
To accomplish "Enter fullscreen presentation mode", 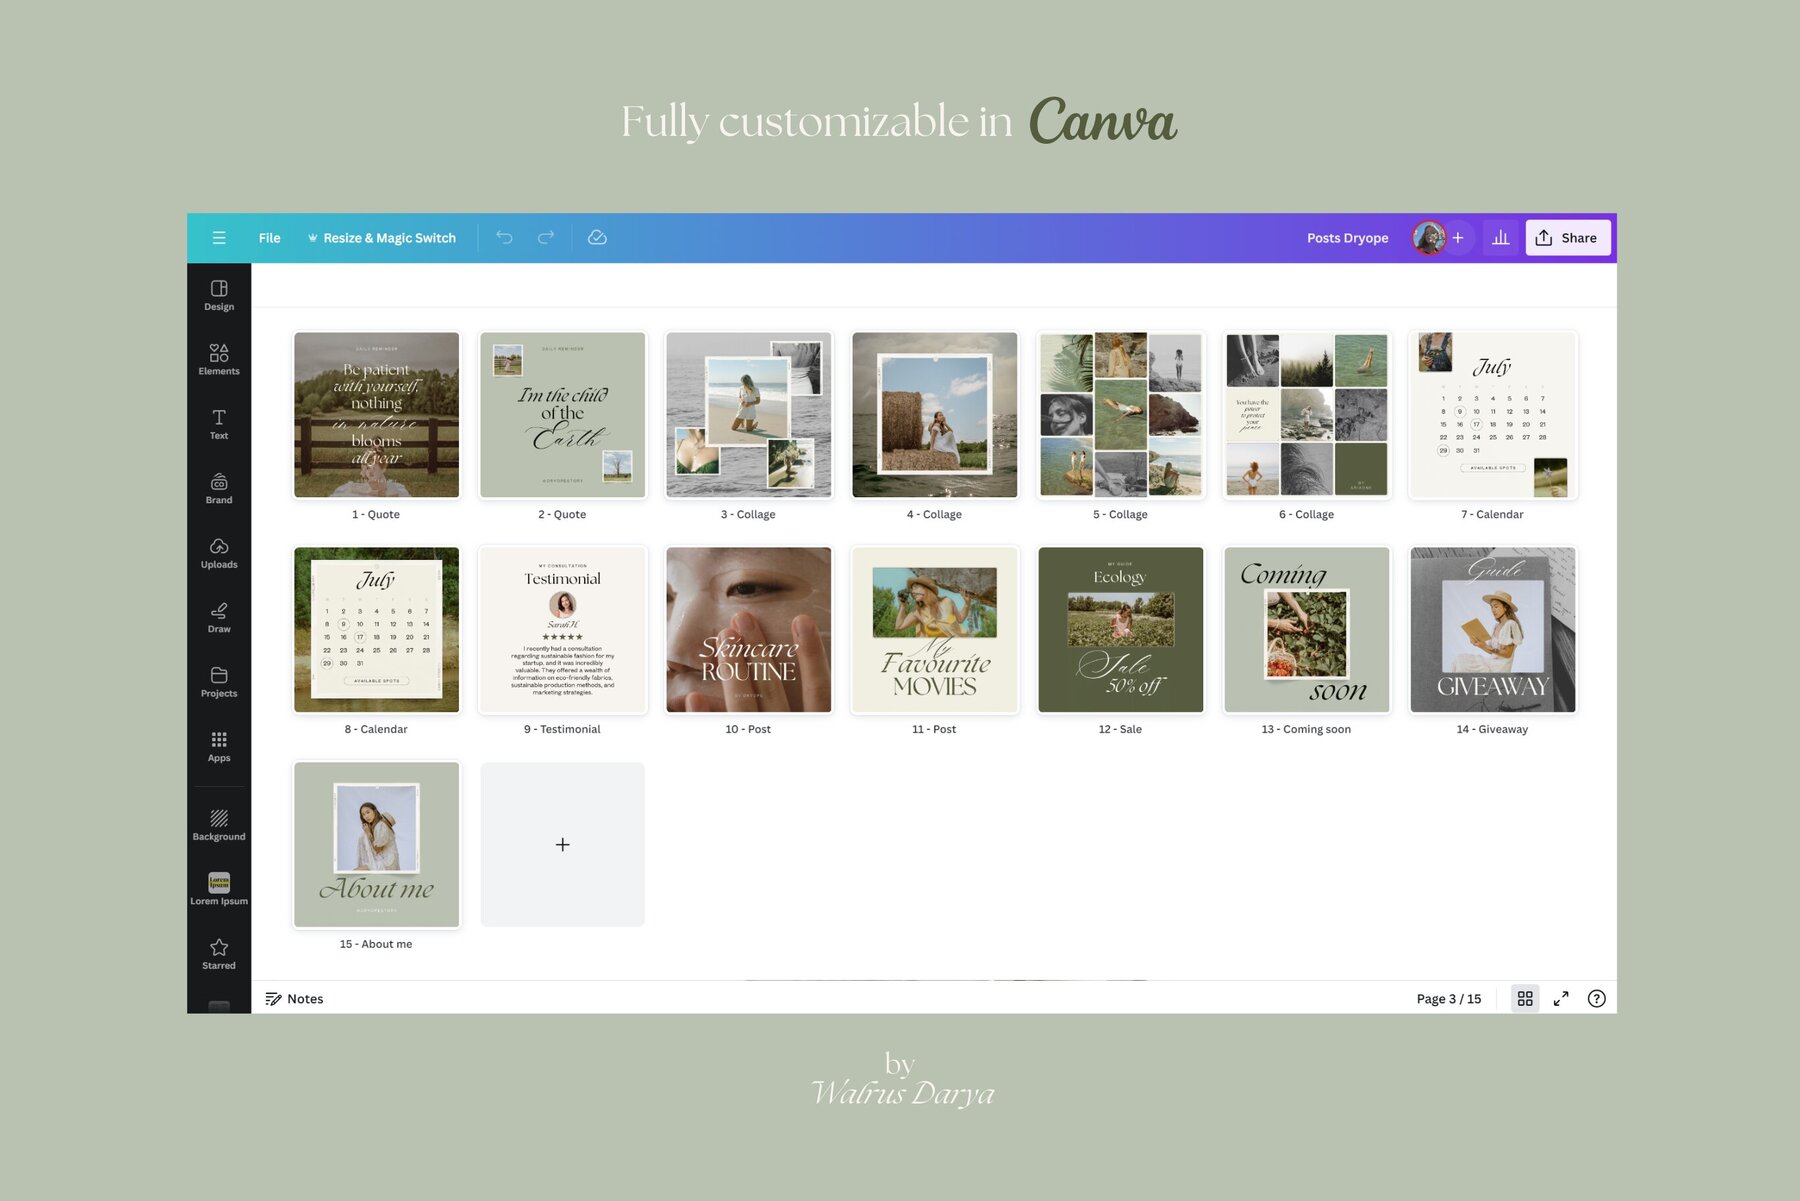I will [x=1561, y=998].
